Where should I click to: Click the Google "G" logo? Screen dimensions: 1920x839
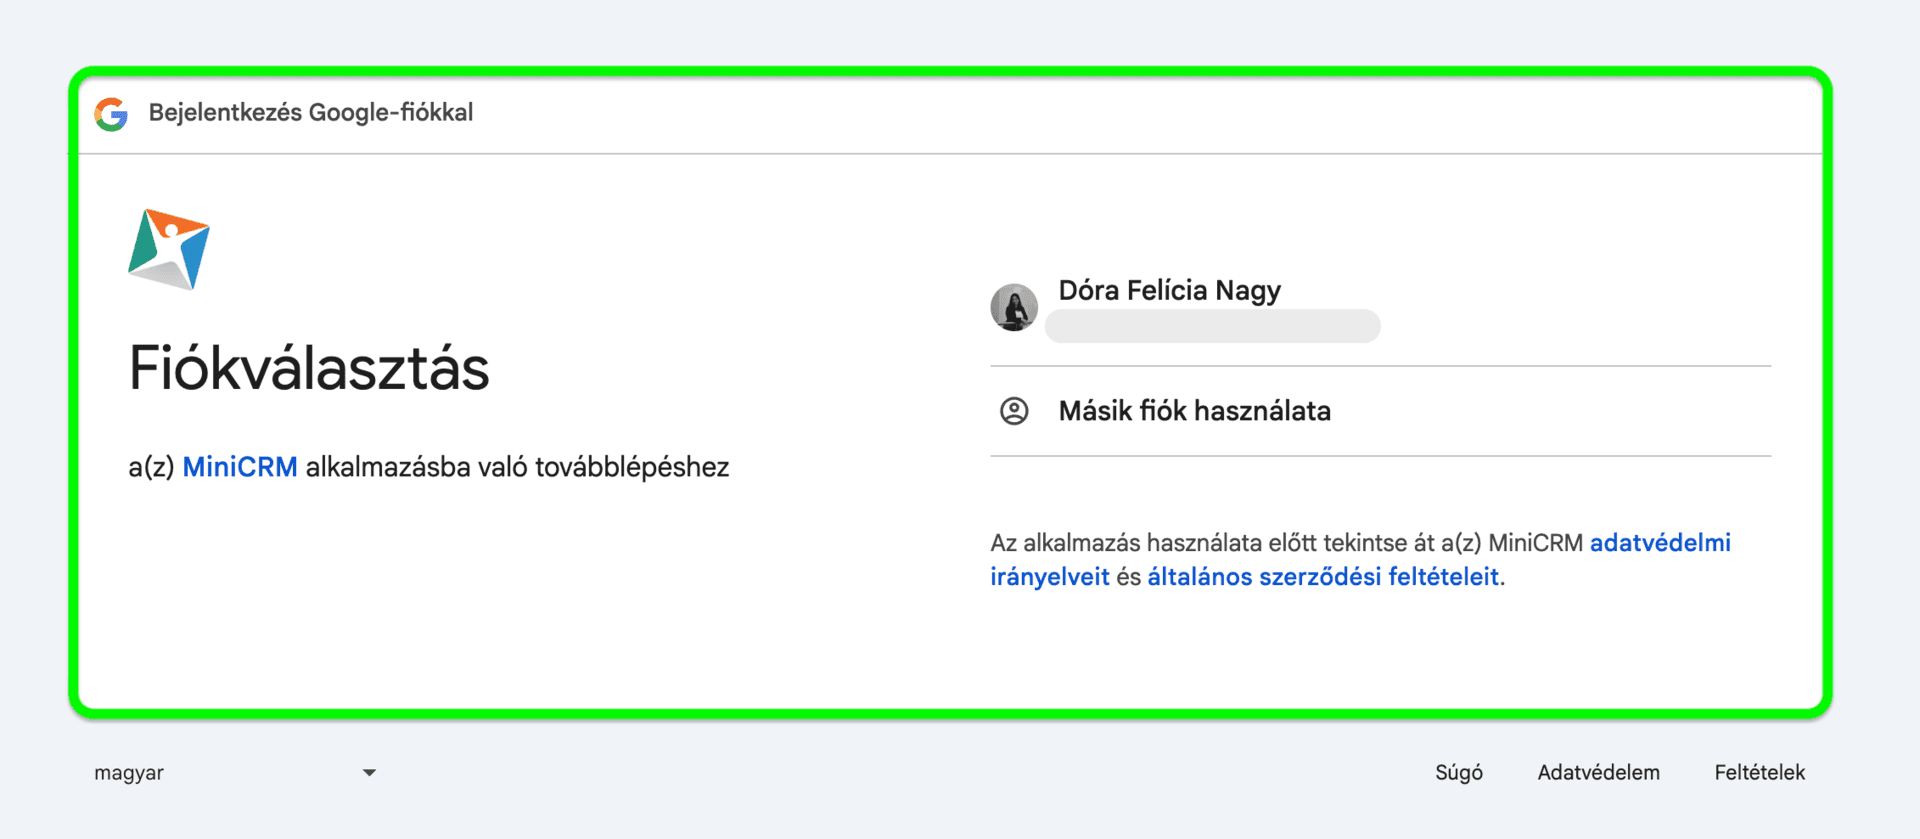click(x=111, y=114)
